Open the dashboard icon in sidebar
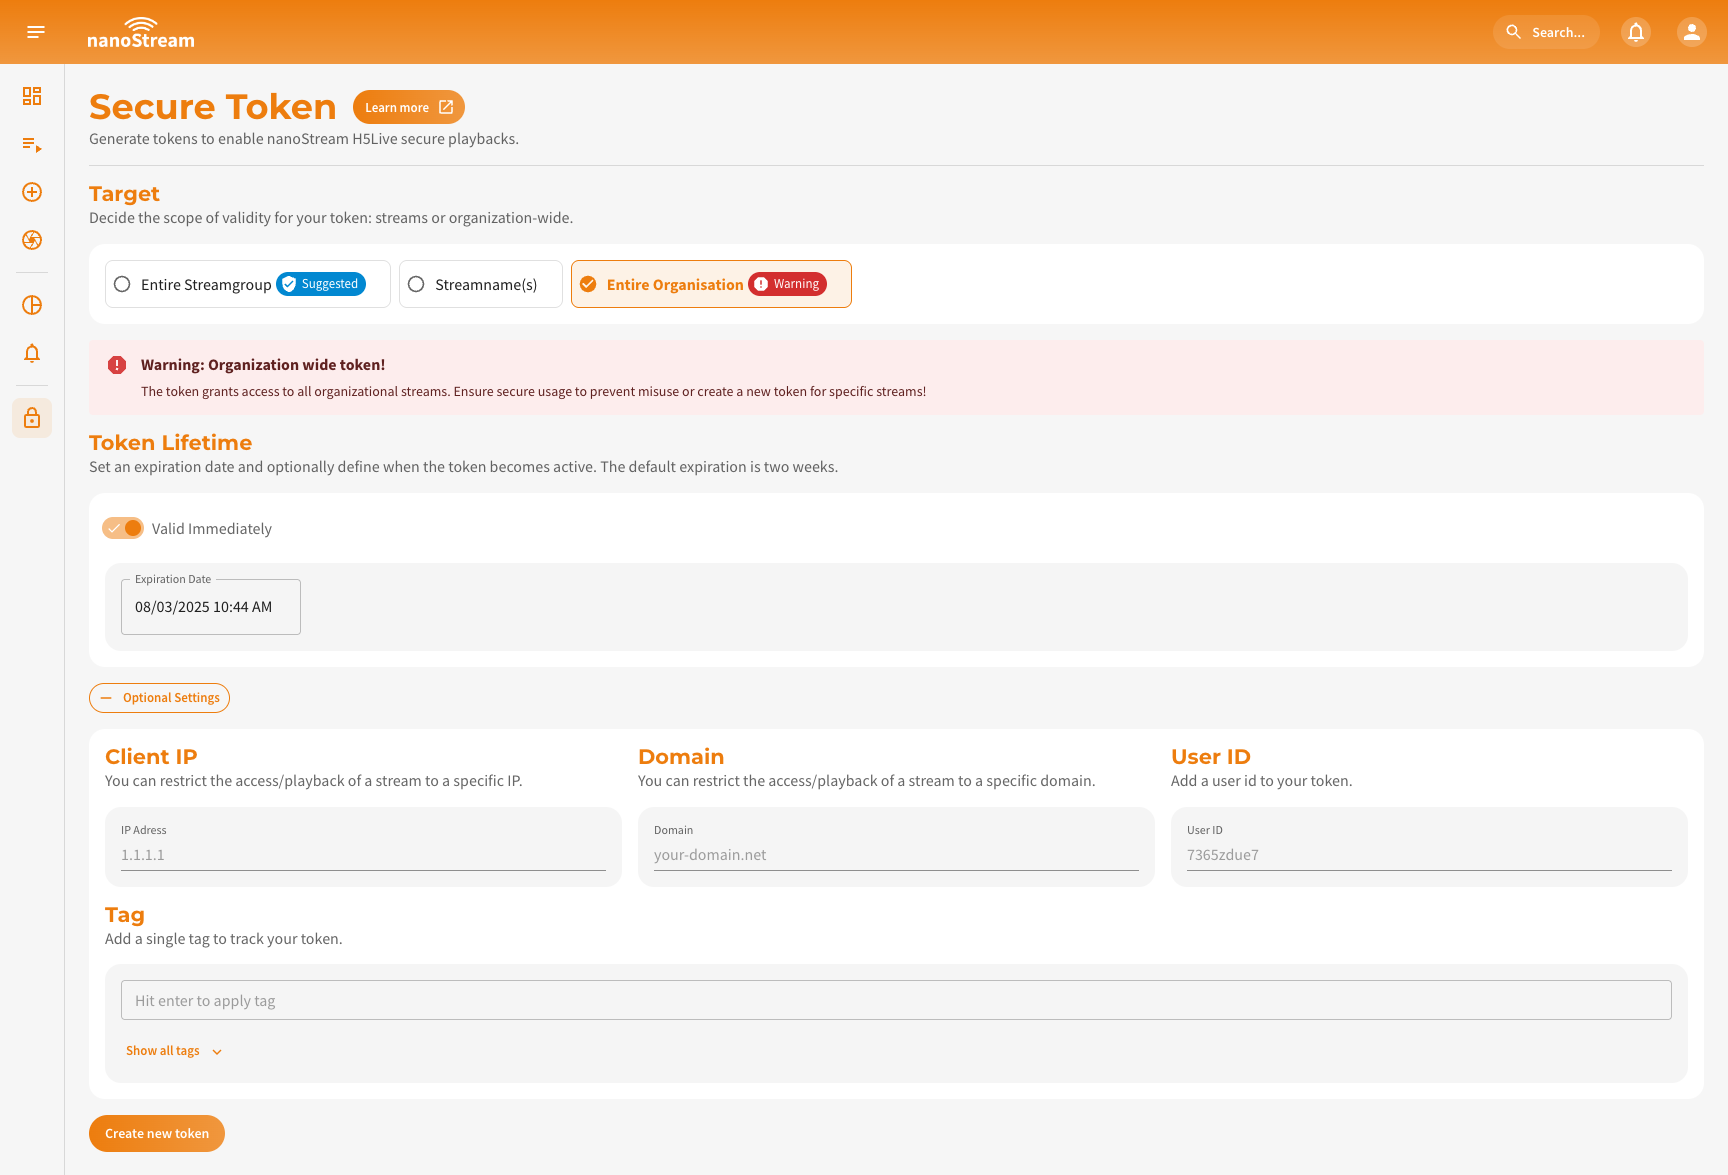 [x=32, y=96]
